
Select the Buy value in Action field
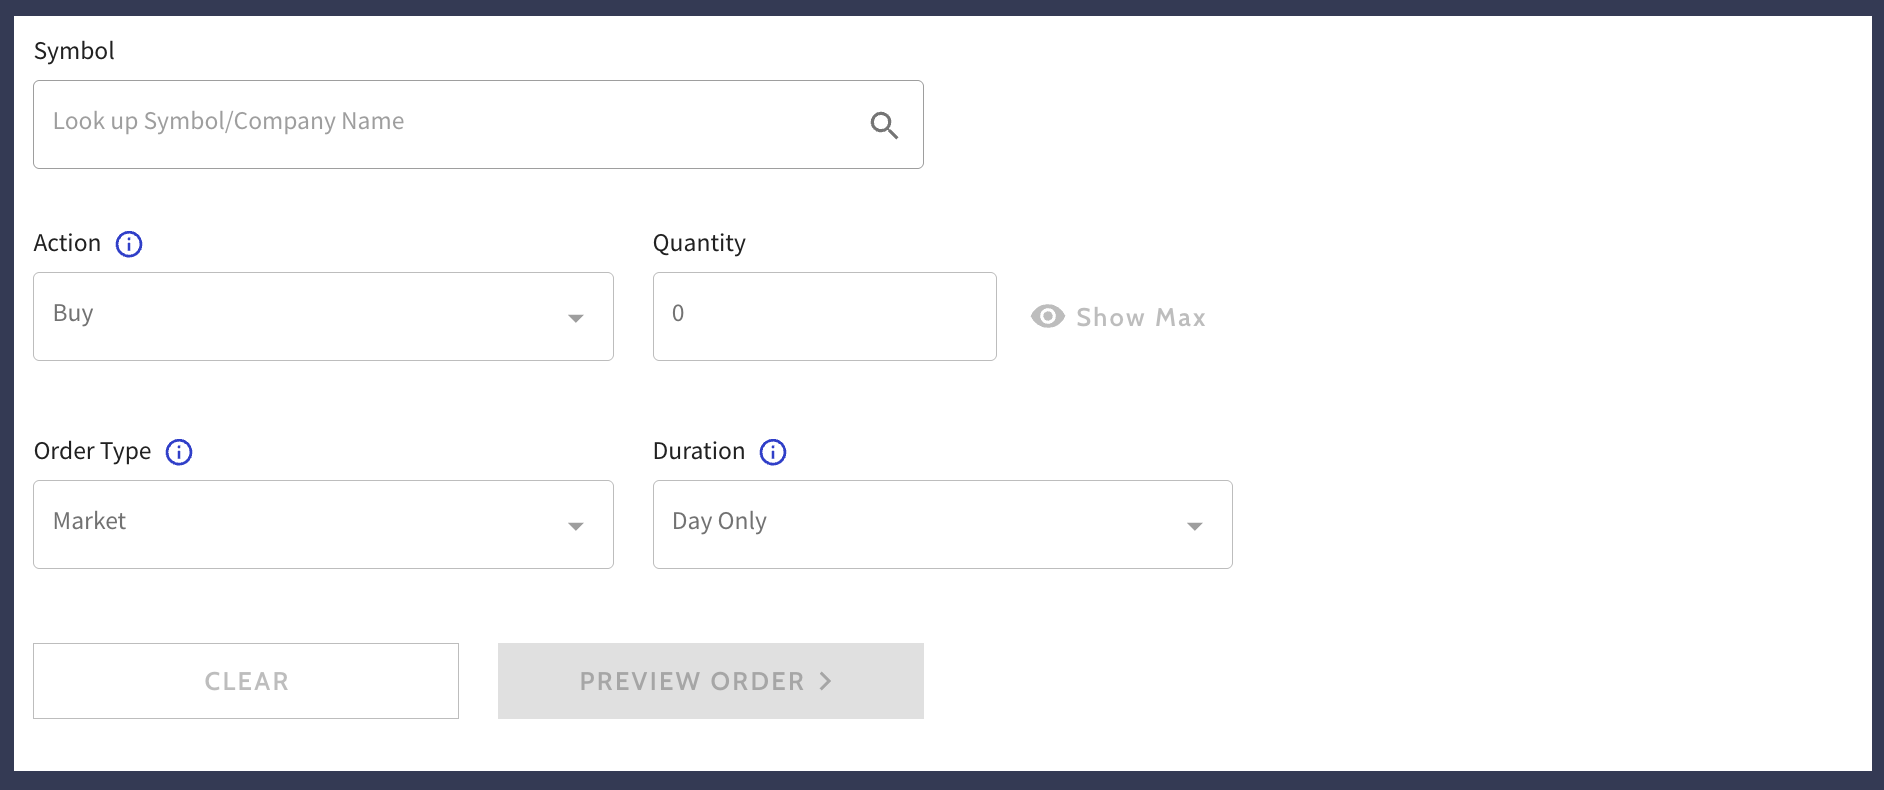(73, 314)
